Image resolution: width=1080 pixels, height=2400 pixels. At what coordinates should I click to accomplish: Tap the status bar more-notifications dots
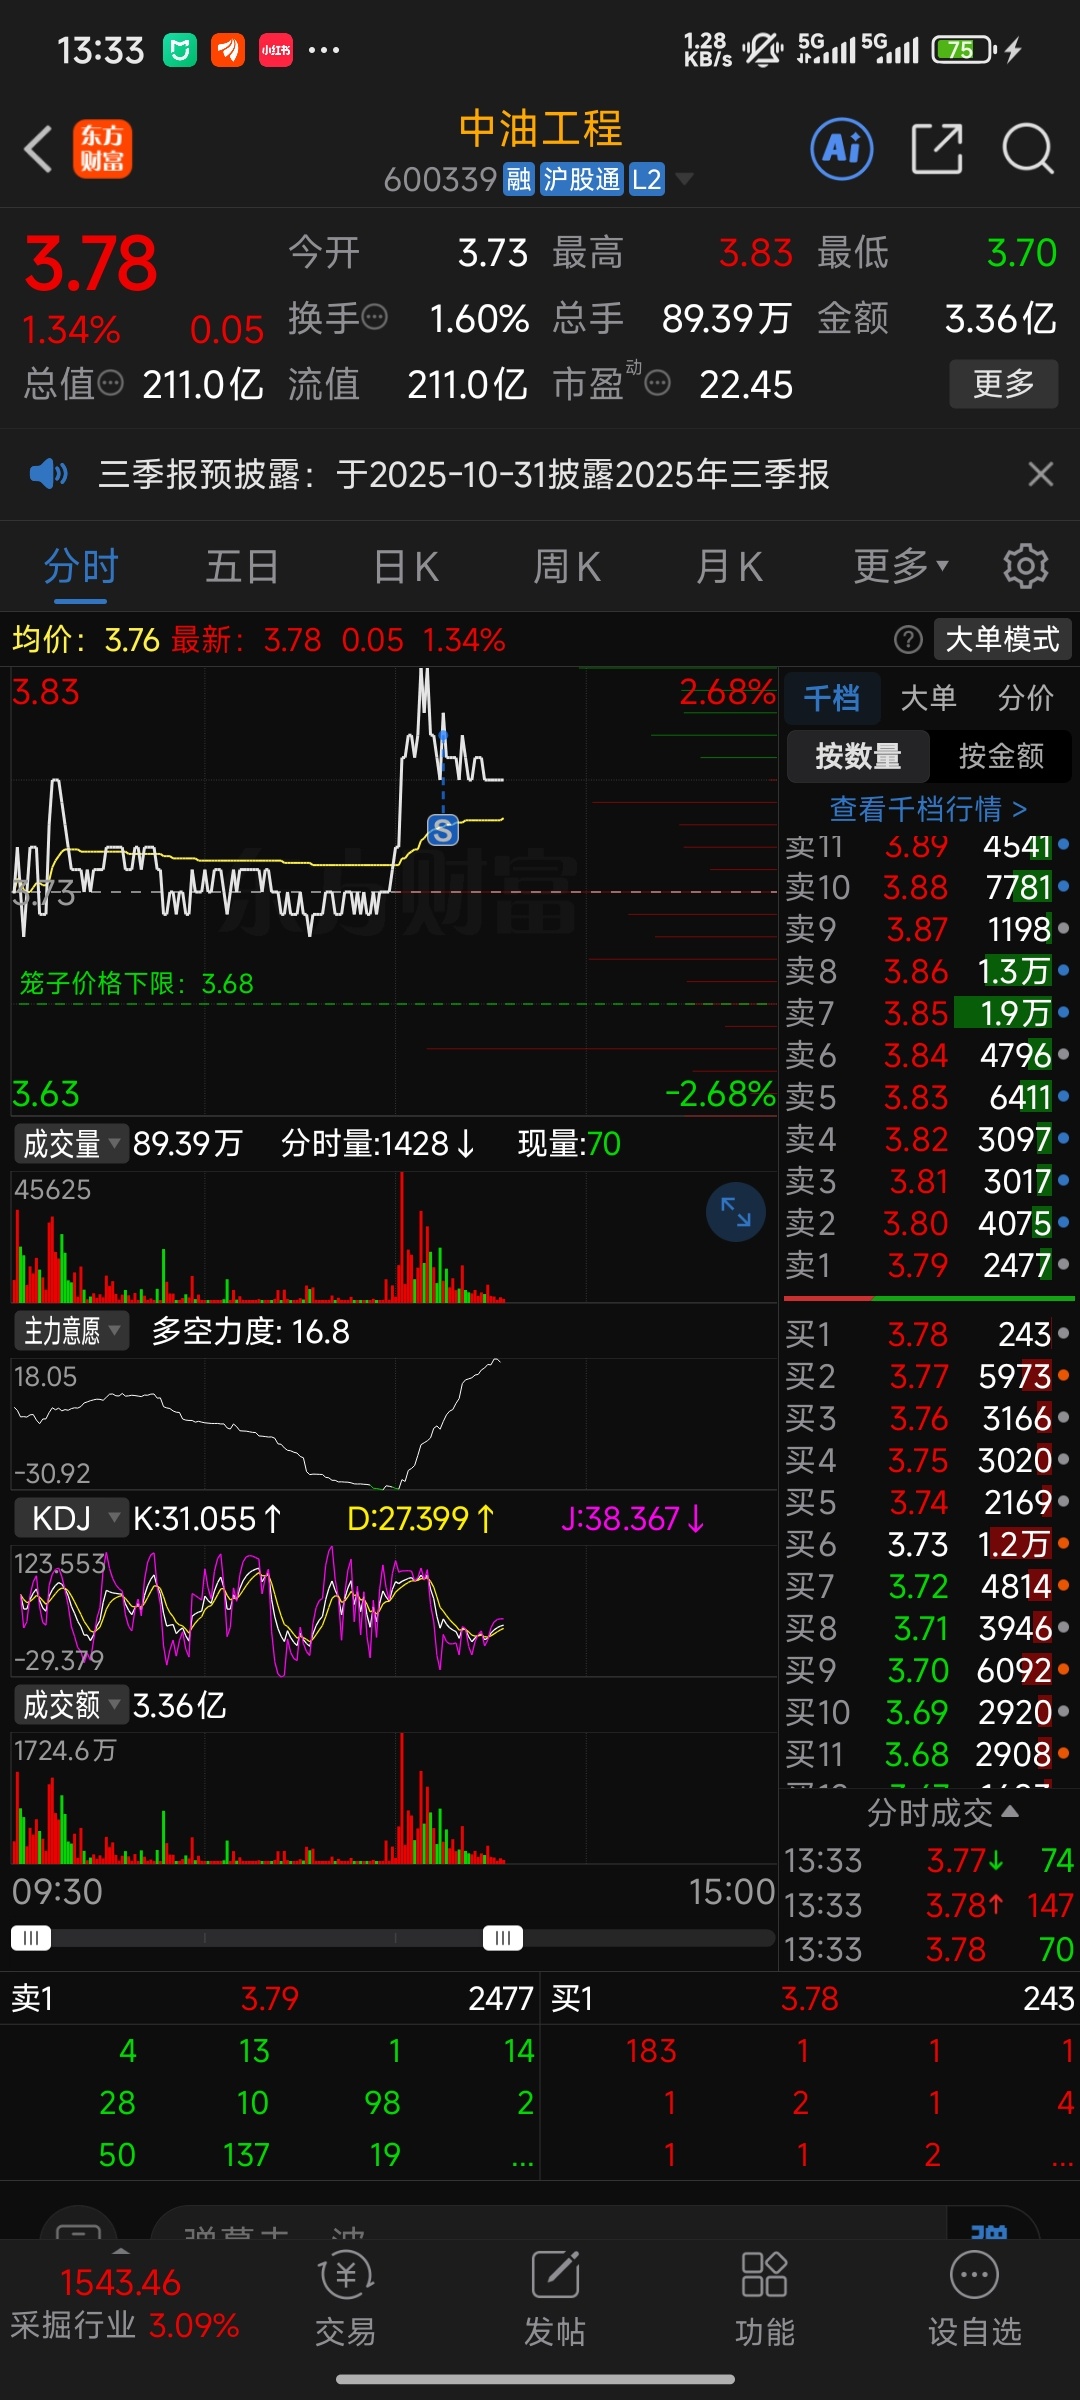click(324, 49)
